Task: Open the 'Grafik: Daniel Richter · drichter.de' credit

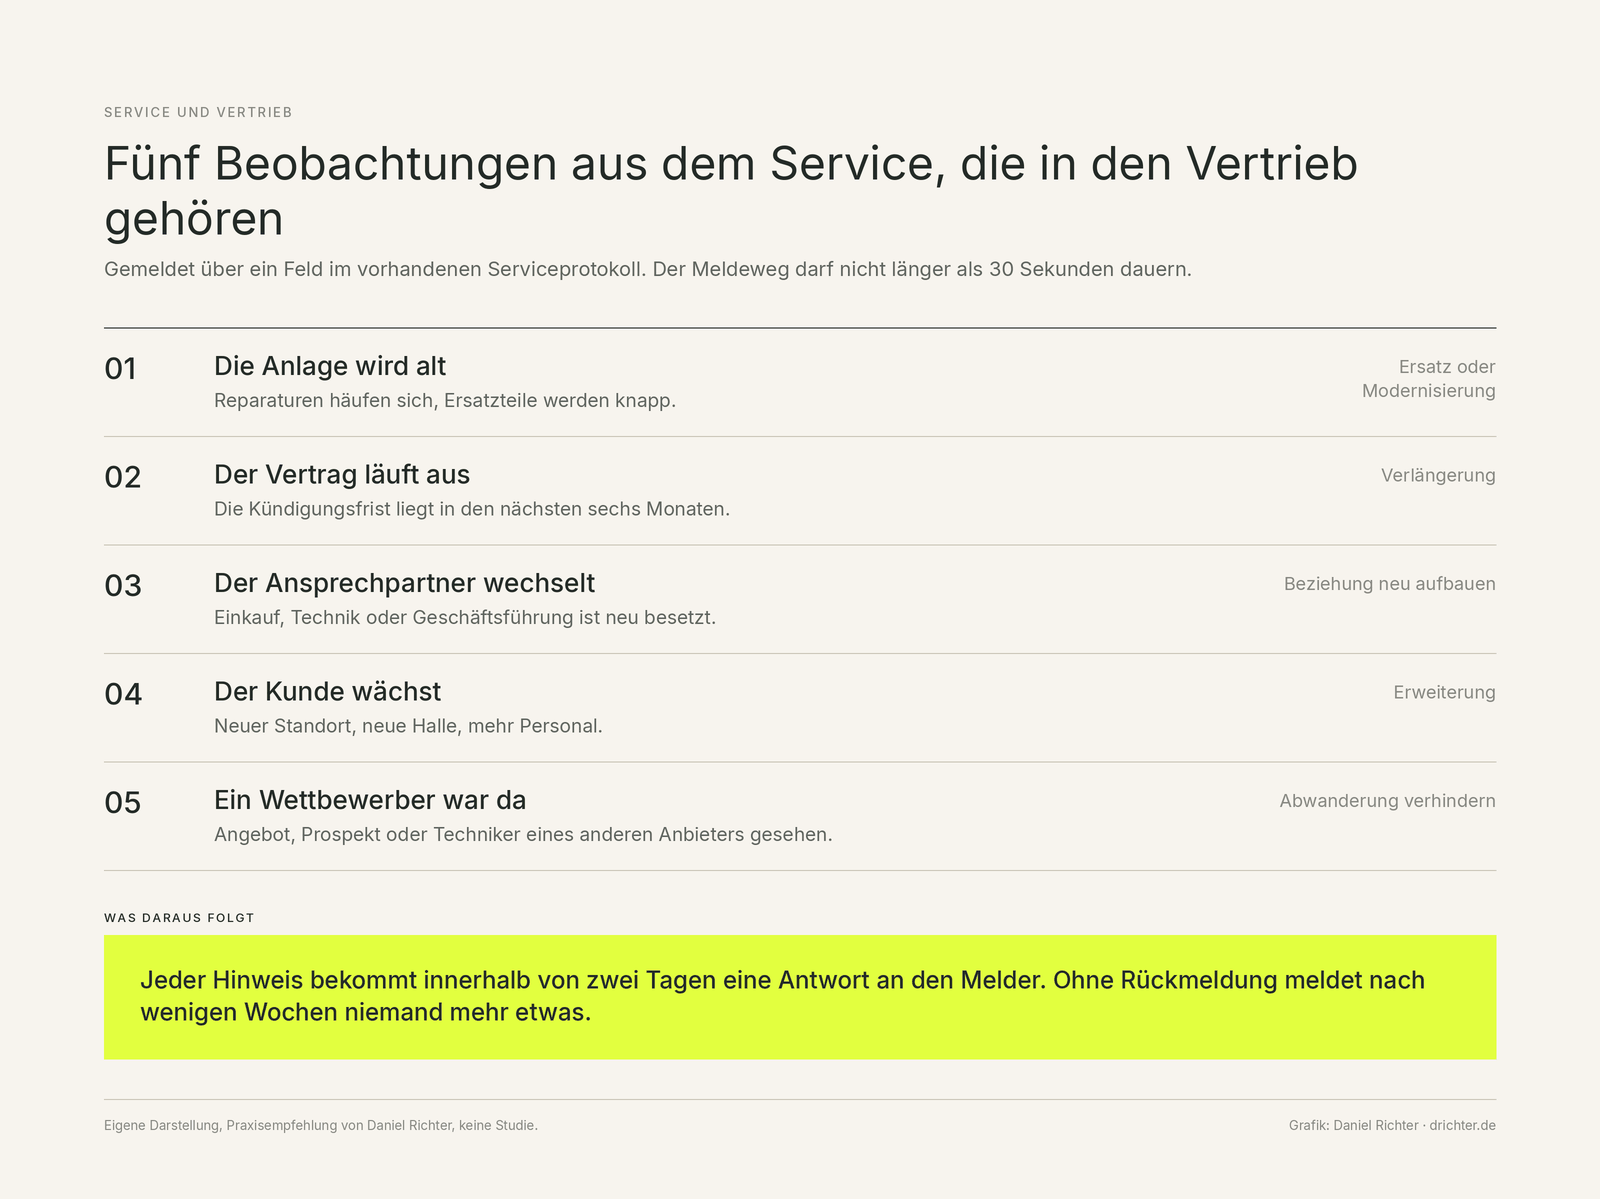Action: (x=1392, y=1126)
